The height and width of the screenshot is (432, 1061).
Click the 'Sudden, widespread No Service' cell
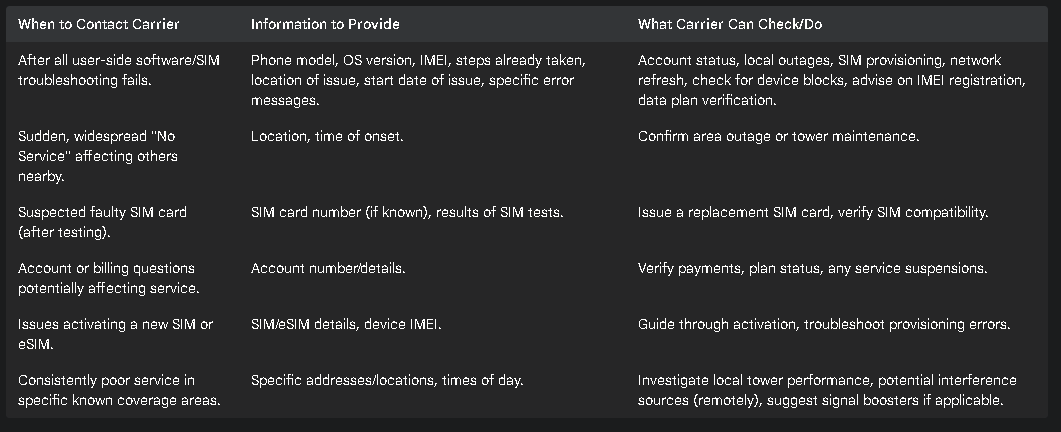pyautogui.click(x=98, y=156)
